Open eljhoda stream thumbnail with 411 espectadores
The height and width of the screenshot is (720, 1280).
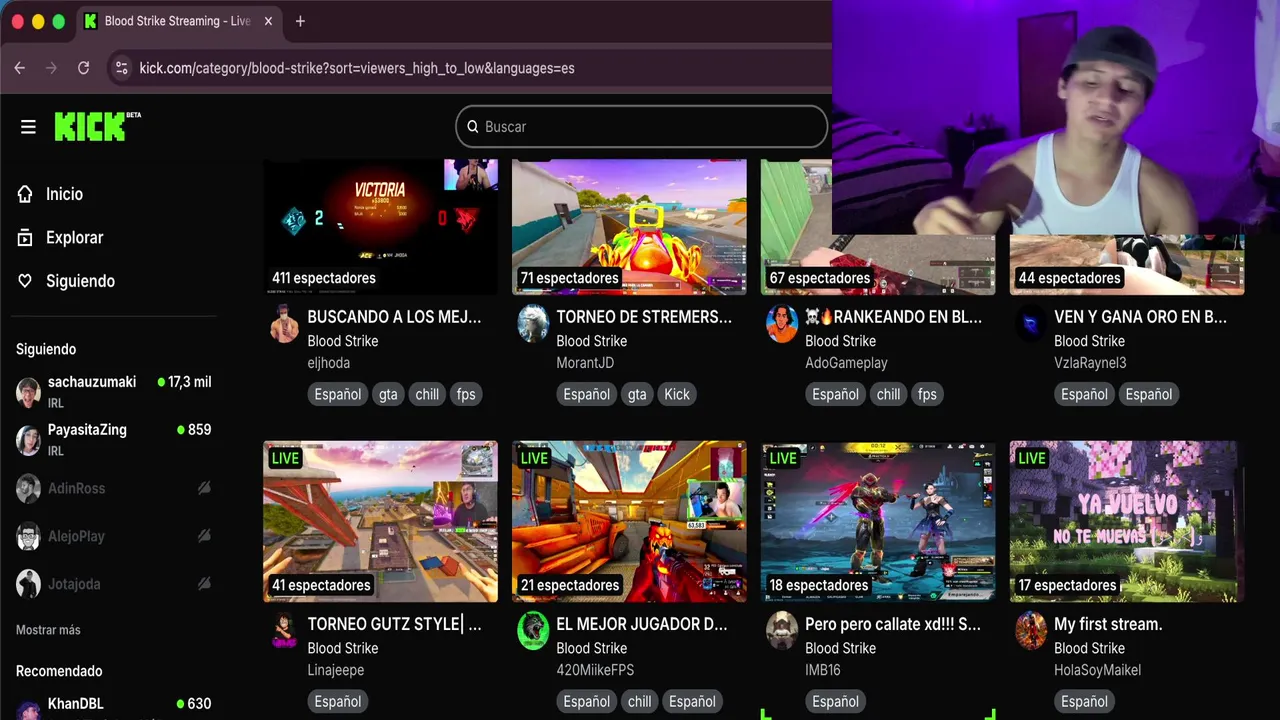coord(380,227)
